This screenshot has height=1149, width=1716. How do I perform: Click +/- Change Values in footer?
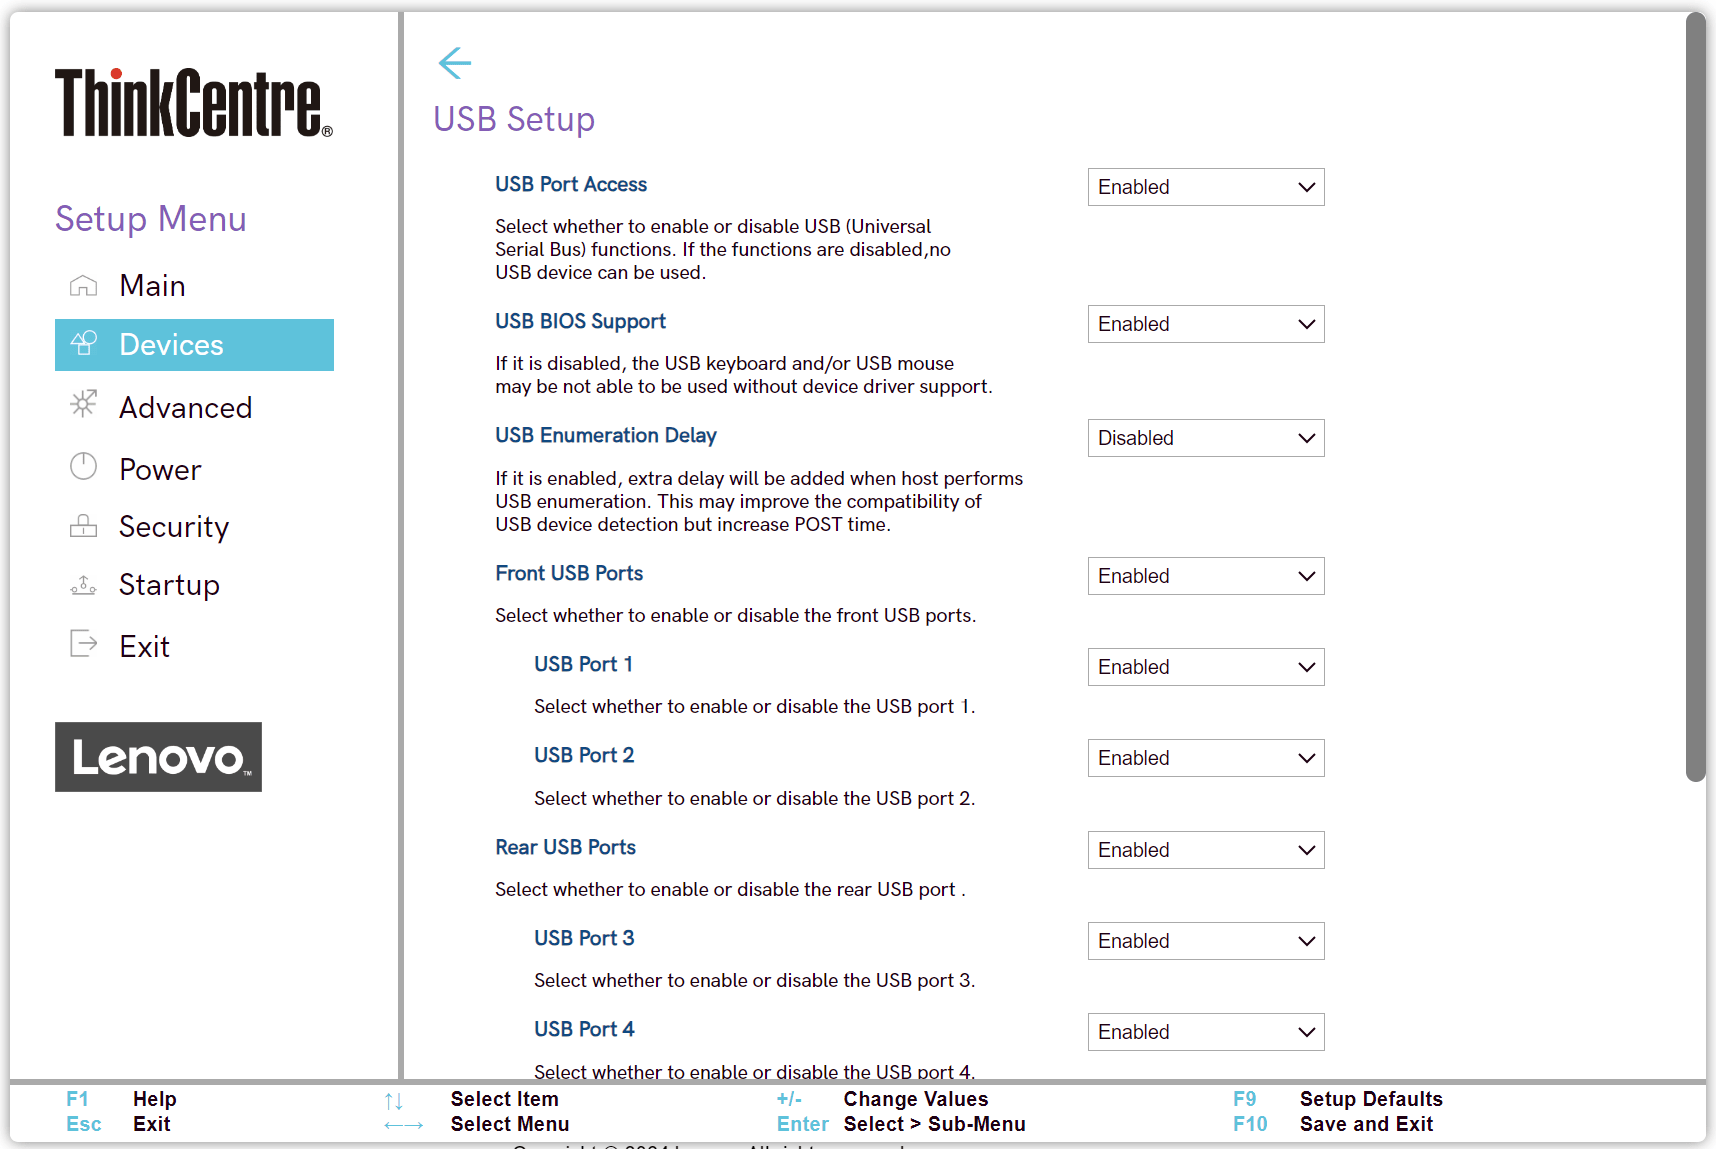pyautogui.click(x=882, y=1099)
